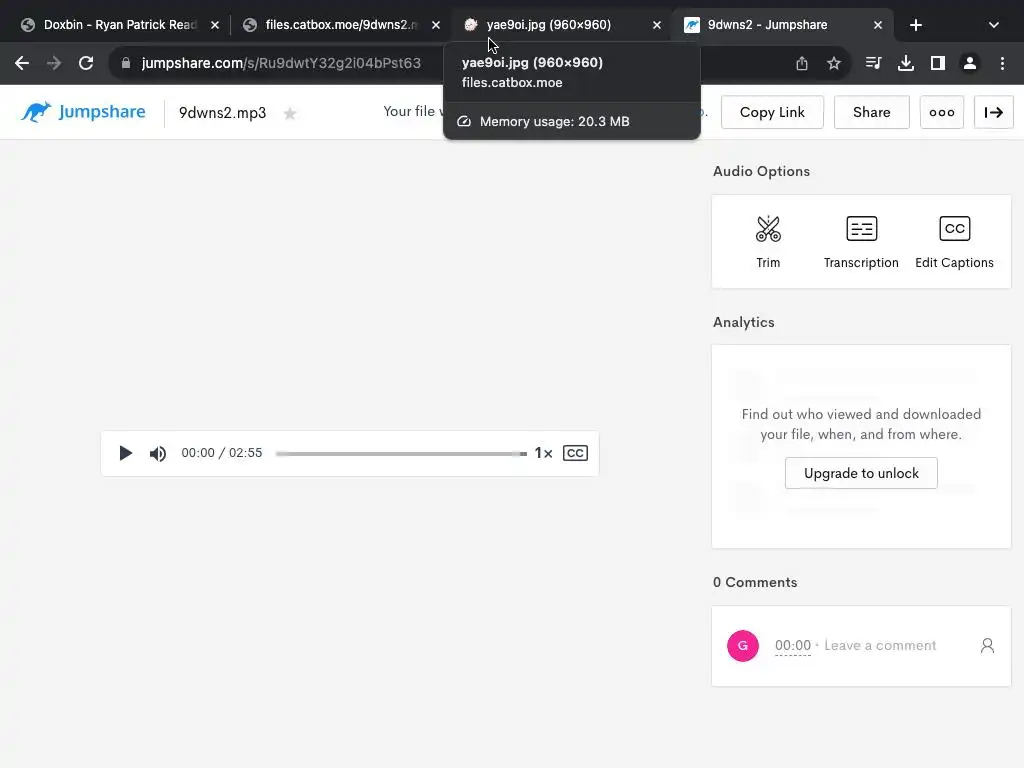Open the browser profile icon
The height and width of the screenshot is (768, 1024).
[969, 63]
